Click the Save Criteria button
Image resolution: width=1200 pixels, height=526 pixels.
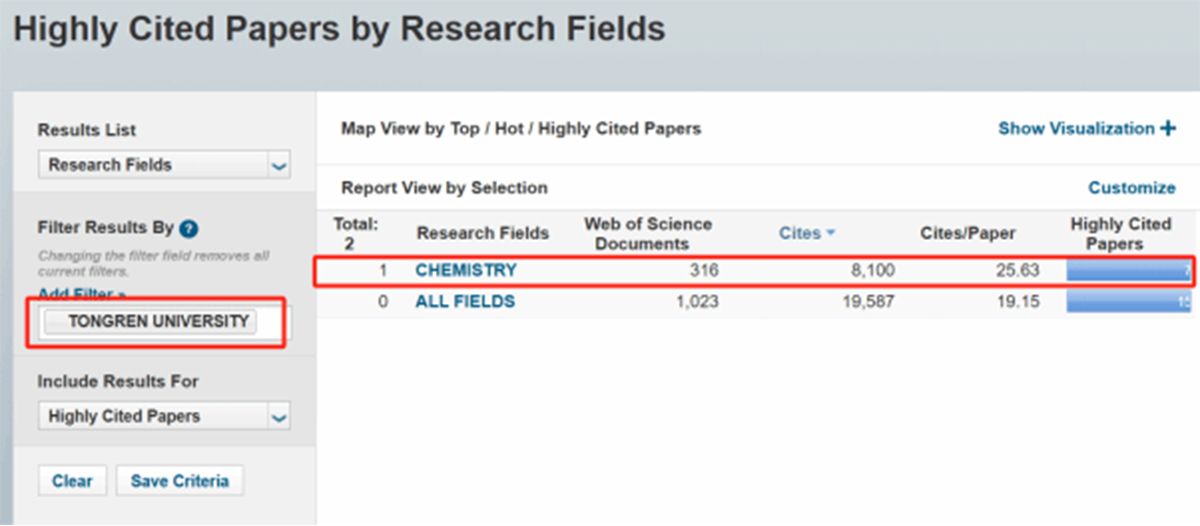pos(179,481)
